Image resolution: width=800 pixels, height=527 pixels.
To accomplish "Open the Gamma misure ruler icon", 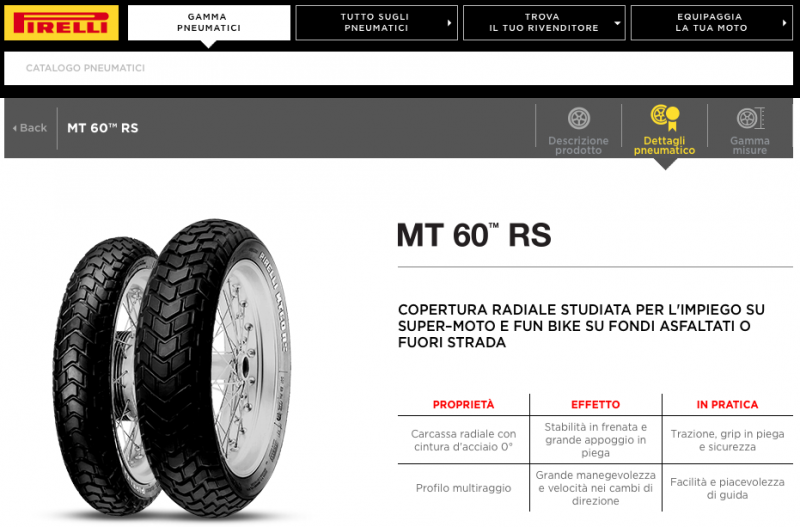I will [750, 118].
